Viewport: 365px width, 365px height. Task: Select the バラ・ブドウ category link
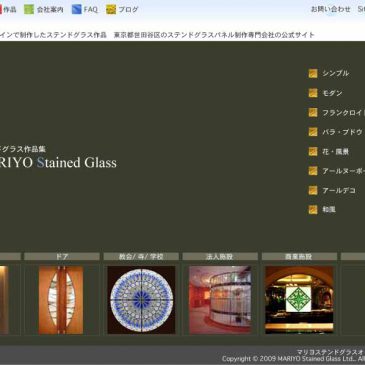click(342, 132)
